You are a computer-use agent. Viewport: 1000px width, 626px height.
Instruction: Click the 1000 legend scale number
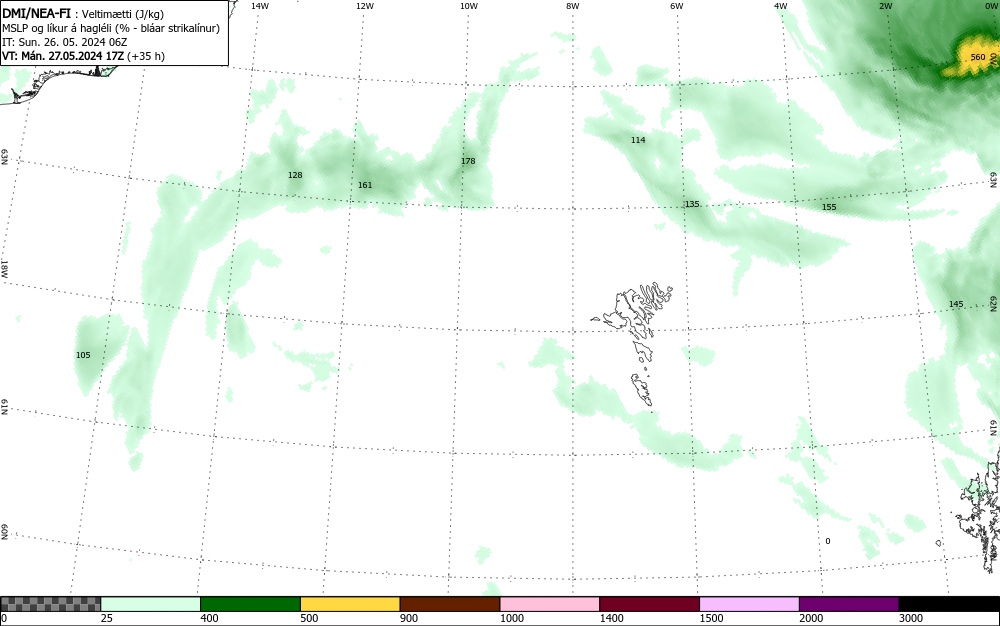click(x=511, y=618)
